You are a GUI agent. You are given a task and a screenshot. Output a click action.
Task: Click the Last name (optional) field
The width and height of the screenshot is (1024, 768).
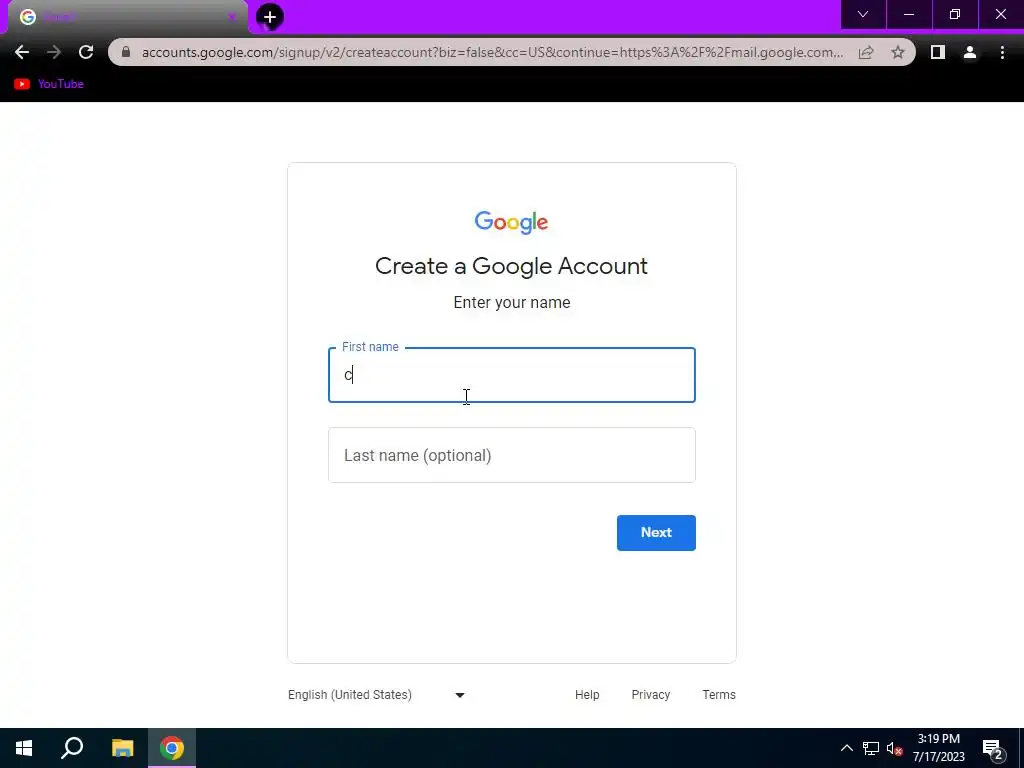512,455
